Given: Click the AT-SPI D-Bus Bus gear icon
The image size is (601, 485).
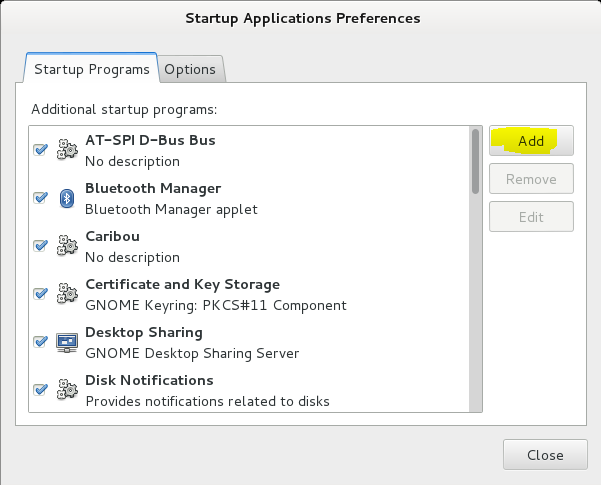Looking at the screenshot, I should 67,150.
